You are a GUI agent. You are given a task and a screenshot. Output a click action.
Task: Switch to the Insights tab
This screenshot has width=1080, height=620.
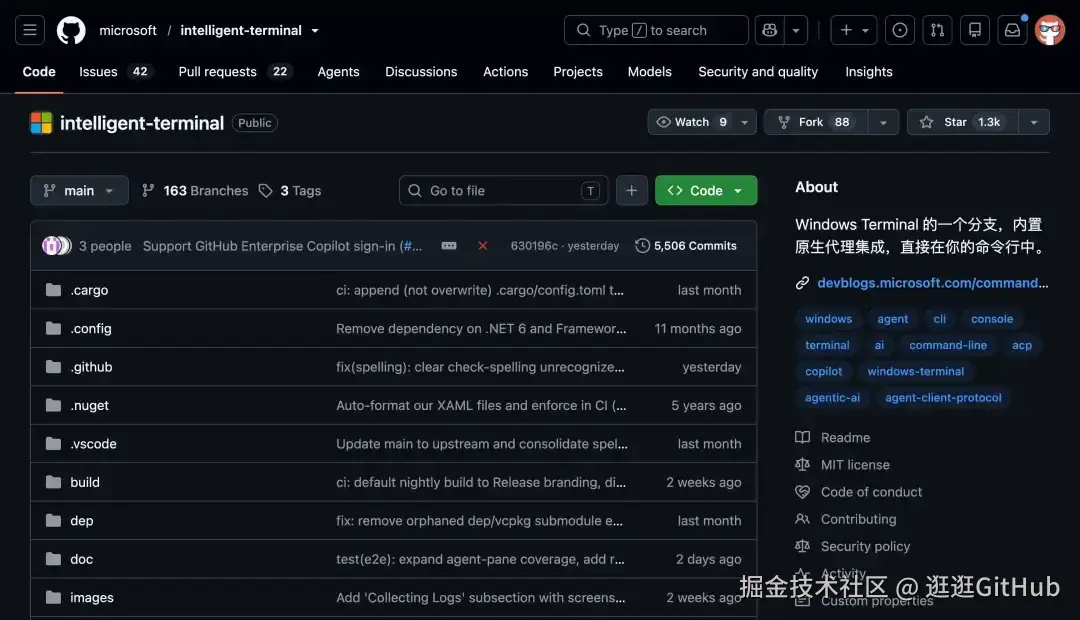(869, 72)
